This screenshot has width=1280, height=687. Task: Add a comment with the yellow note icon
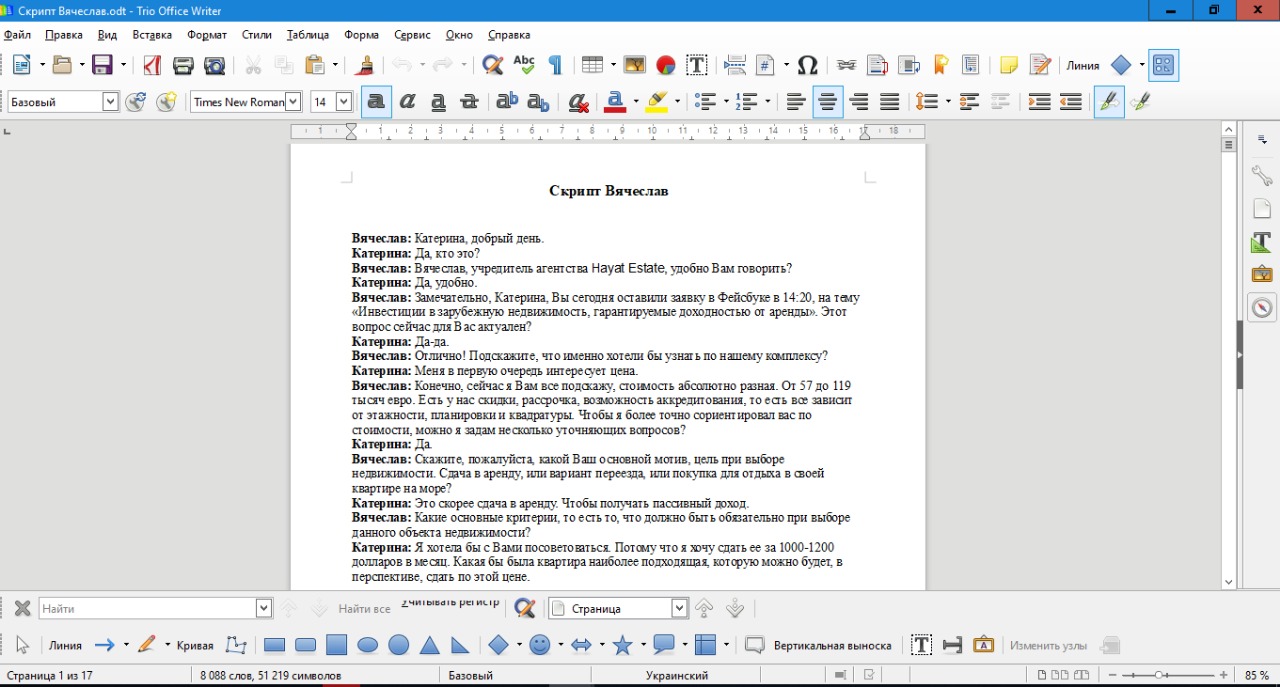click(1009, 66)
